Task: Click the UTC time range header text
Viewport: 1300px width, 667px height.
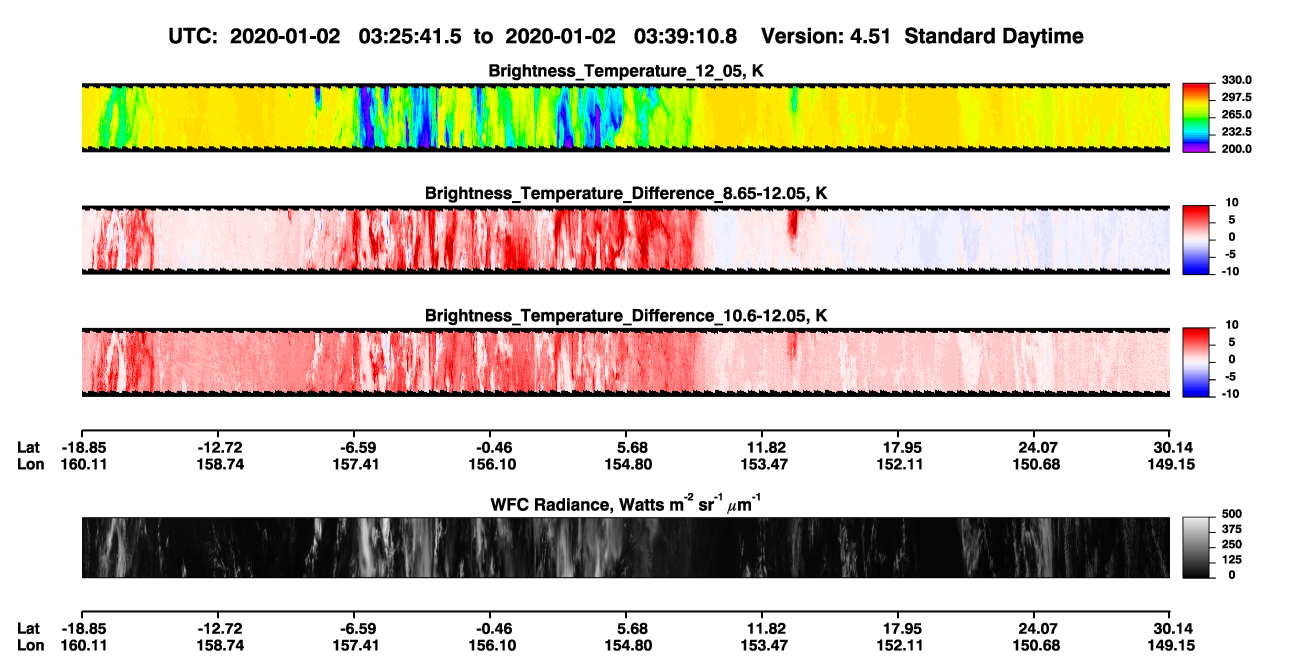Action: [x=453, y=37]
